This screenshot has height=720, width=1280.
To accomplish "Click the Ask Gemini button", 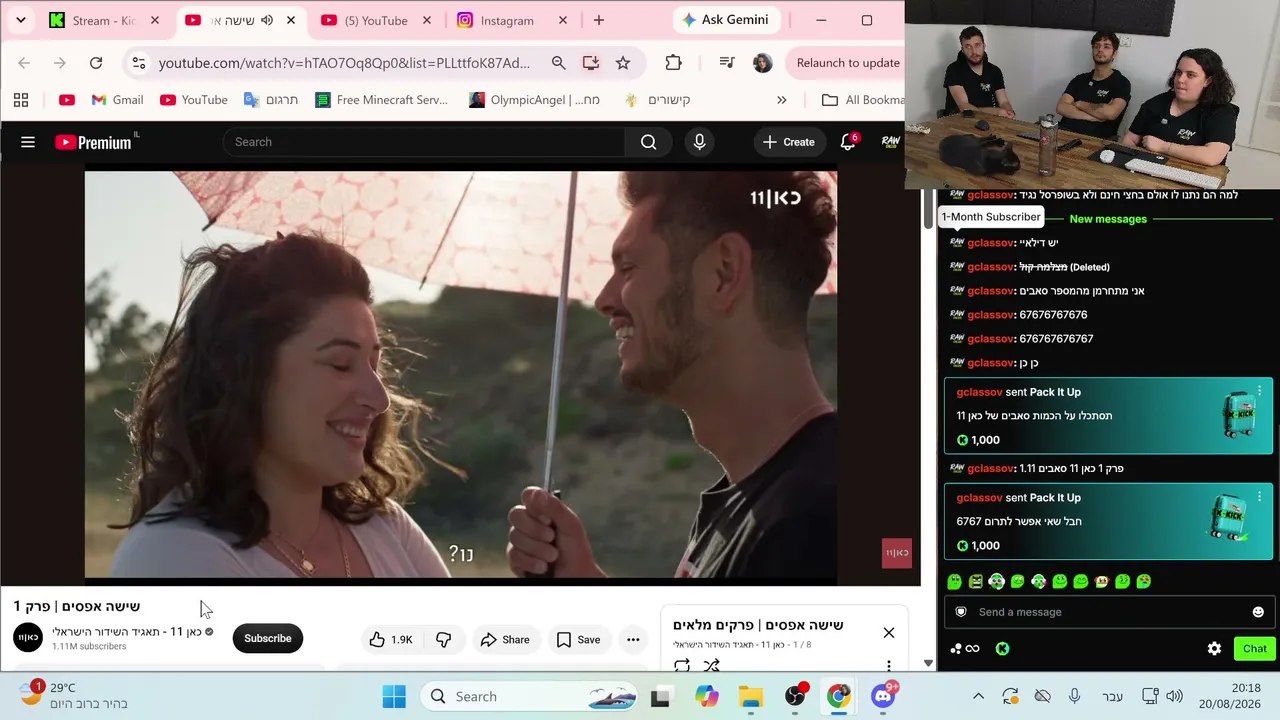I will click(x=725, y=20).
